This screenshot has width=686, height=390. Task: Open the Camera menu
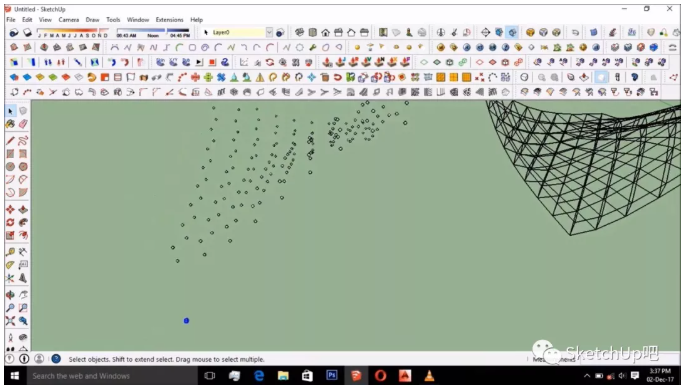(69, 20)
